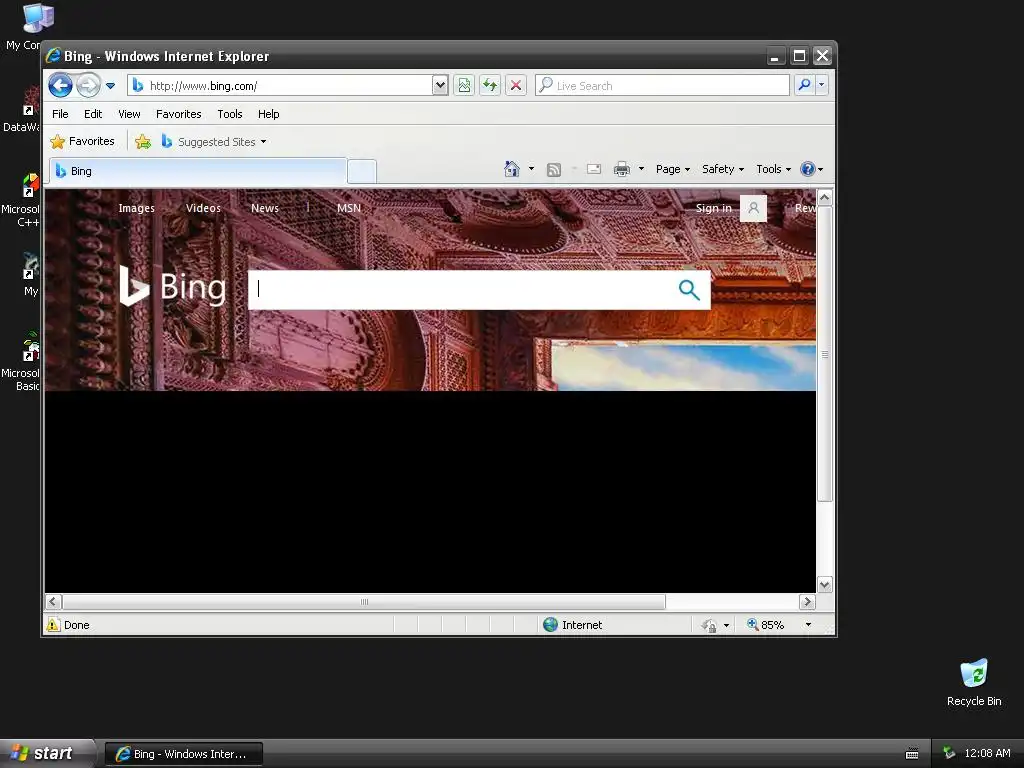
Task: Select the Bing browser tab
Action: coord(198,171)
